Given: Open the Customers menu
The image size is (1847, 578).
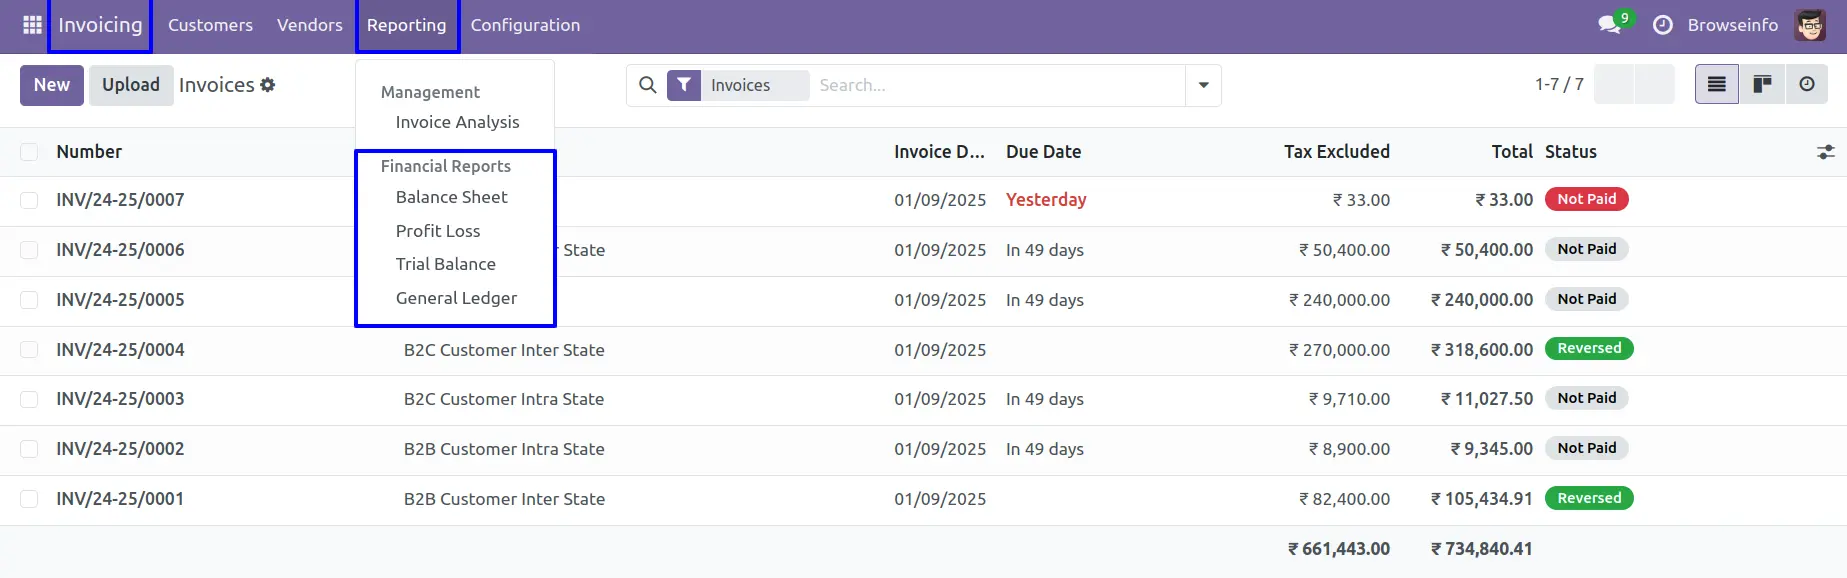Looking at the screenshot, I should [x=210, y=25].
